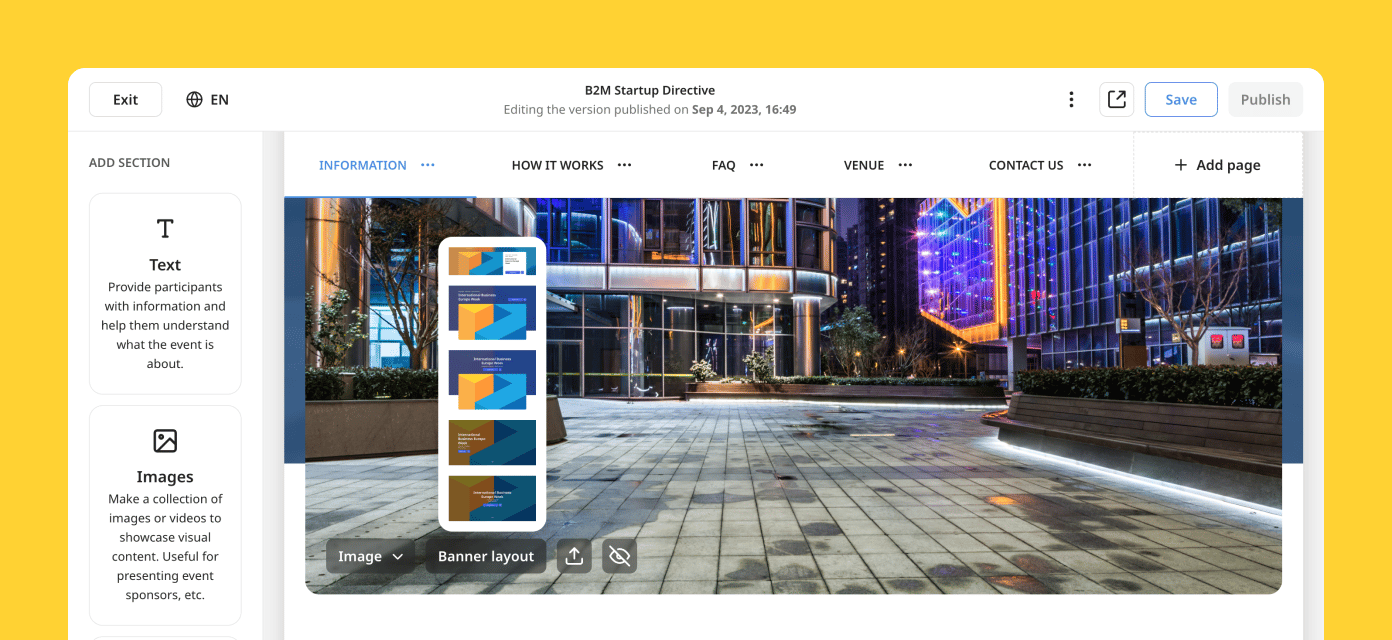Add a Text section card description
Image resolution: width=1392 pixels, height=640 pixels.
[x=165, y=325]
